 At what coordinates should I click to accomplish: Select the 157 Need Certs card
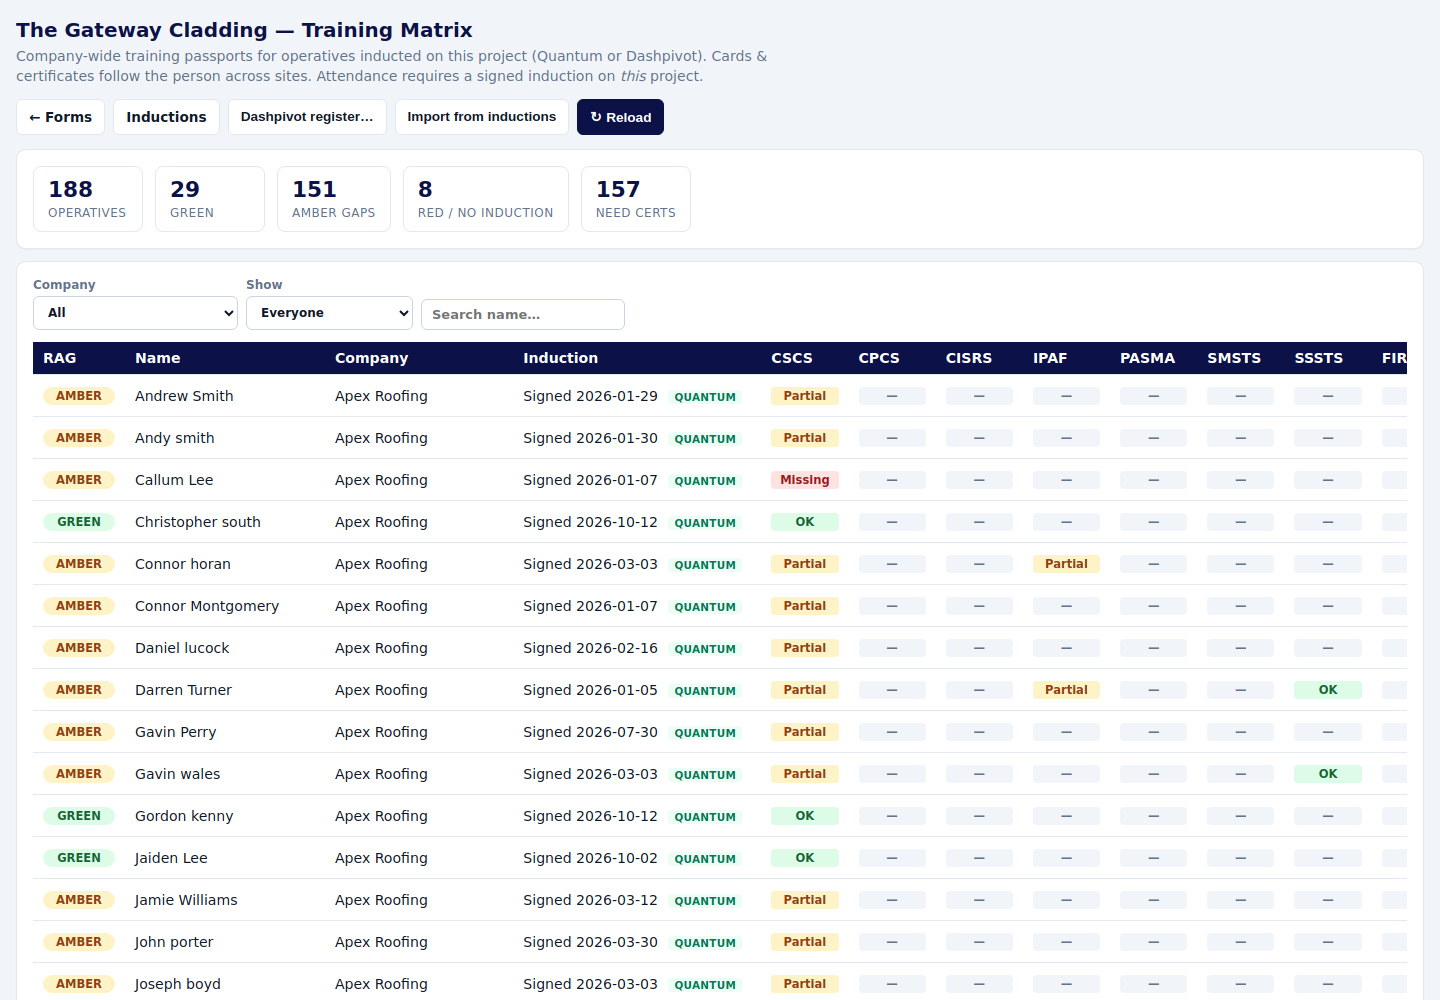click(x=636, y=199)
